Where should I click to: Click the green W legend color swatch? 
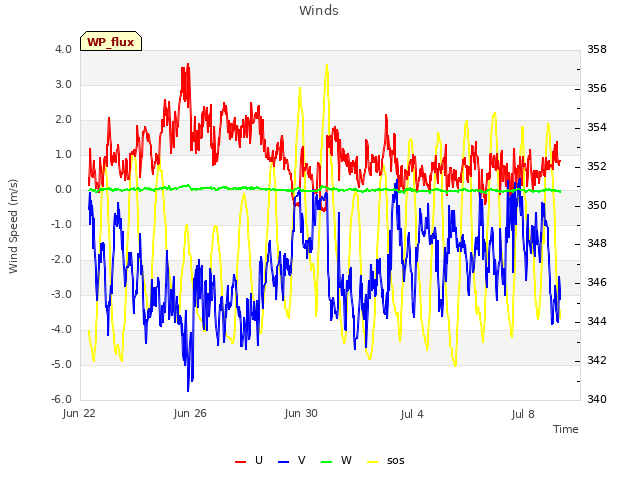(327, 462)
